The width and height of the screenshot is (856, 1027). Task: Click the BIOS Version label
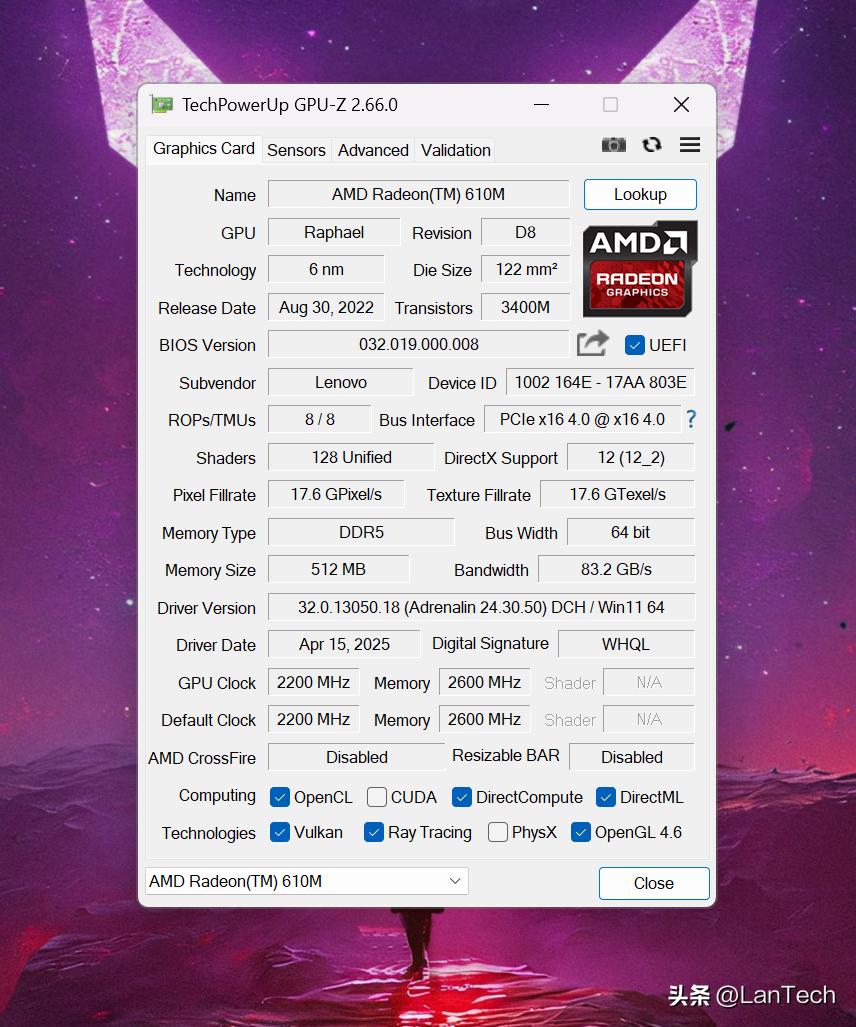(207, 346)
